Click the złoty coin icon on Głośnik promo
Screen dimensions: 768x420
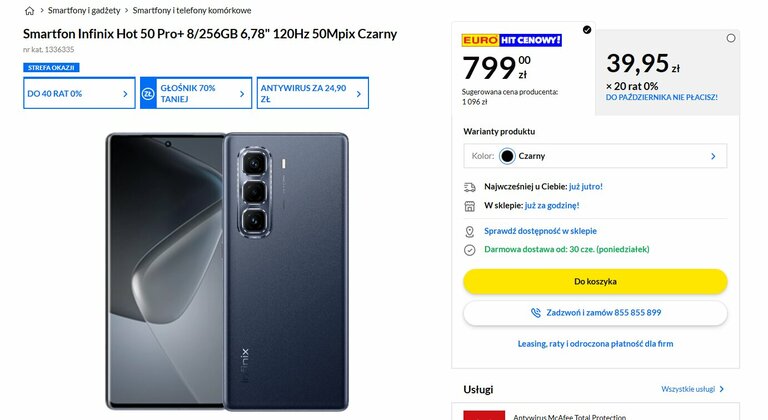coord(148,93)
